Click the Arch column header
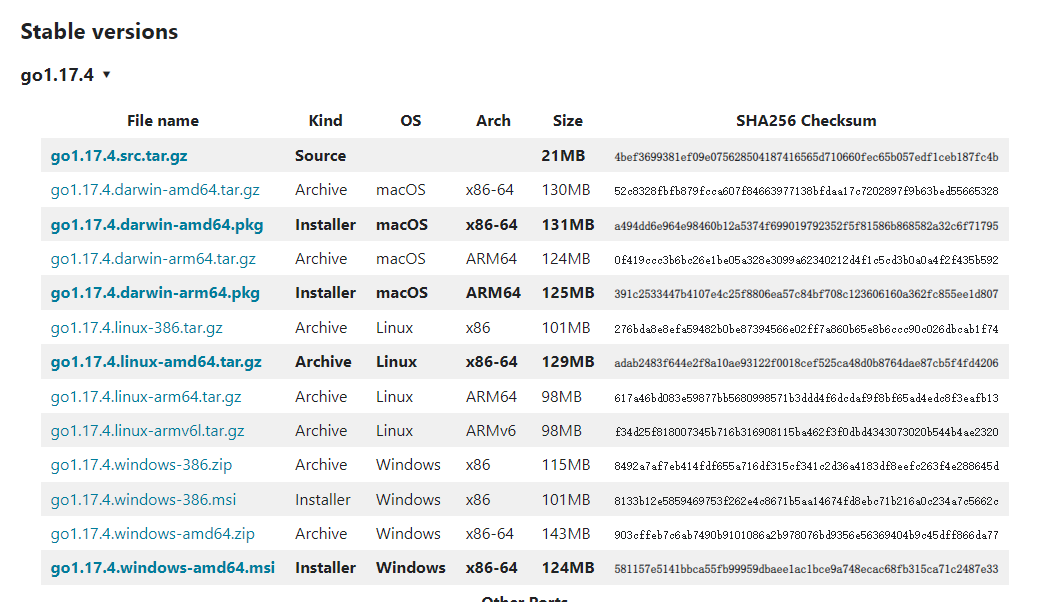Screen dimensions: 1047x602 pos(493,121)
